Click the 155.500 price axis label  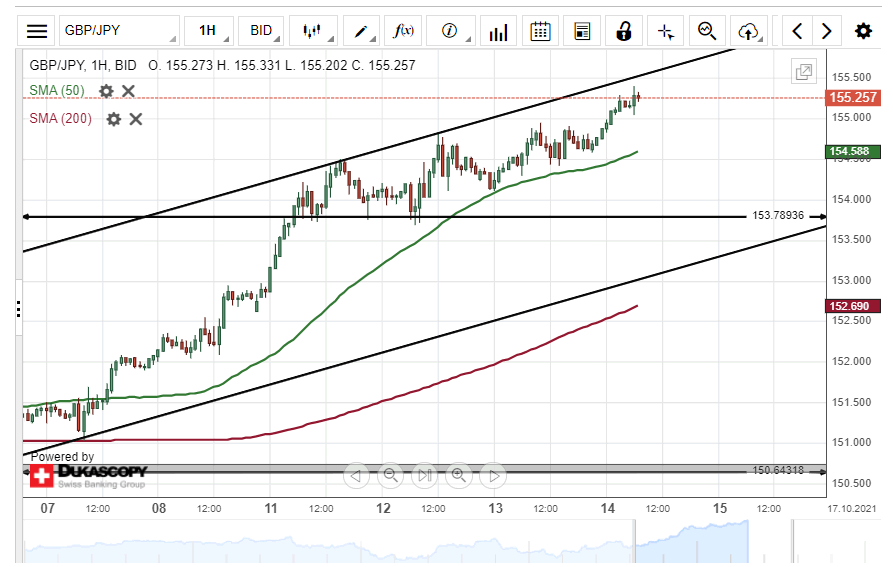[x=851, y=77]
